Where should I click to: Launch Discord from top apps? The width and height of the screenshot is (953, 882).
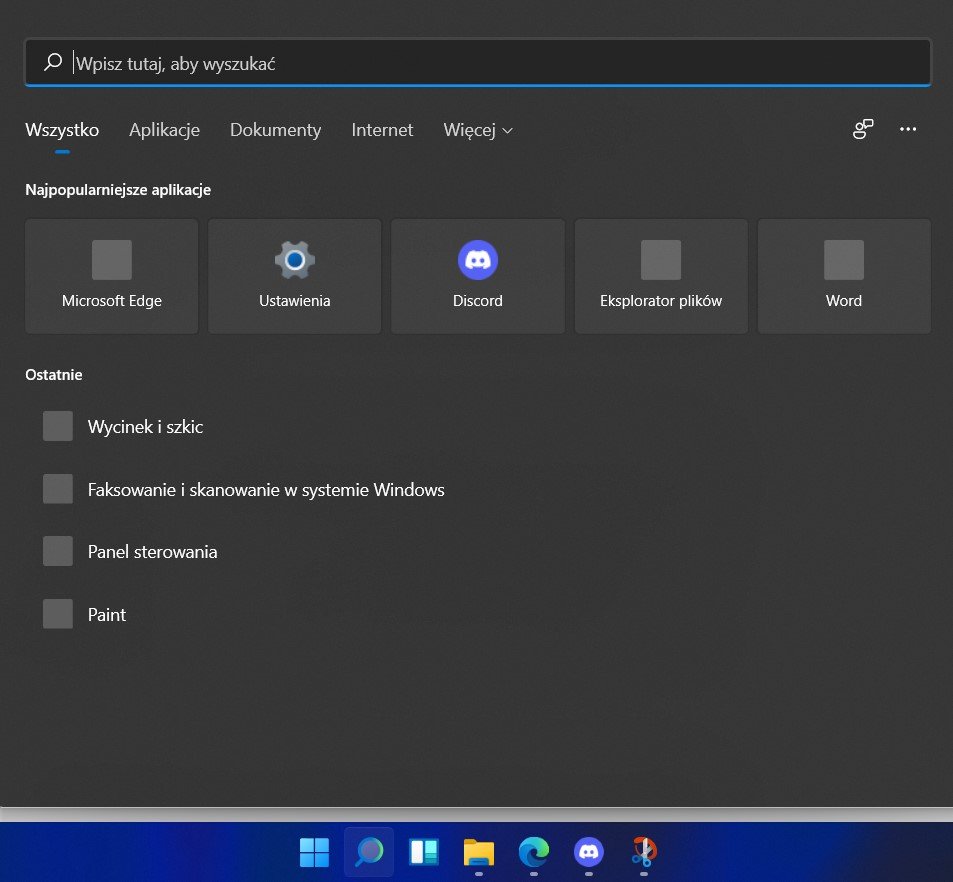click(478, 276)
